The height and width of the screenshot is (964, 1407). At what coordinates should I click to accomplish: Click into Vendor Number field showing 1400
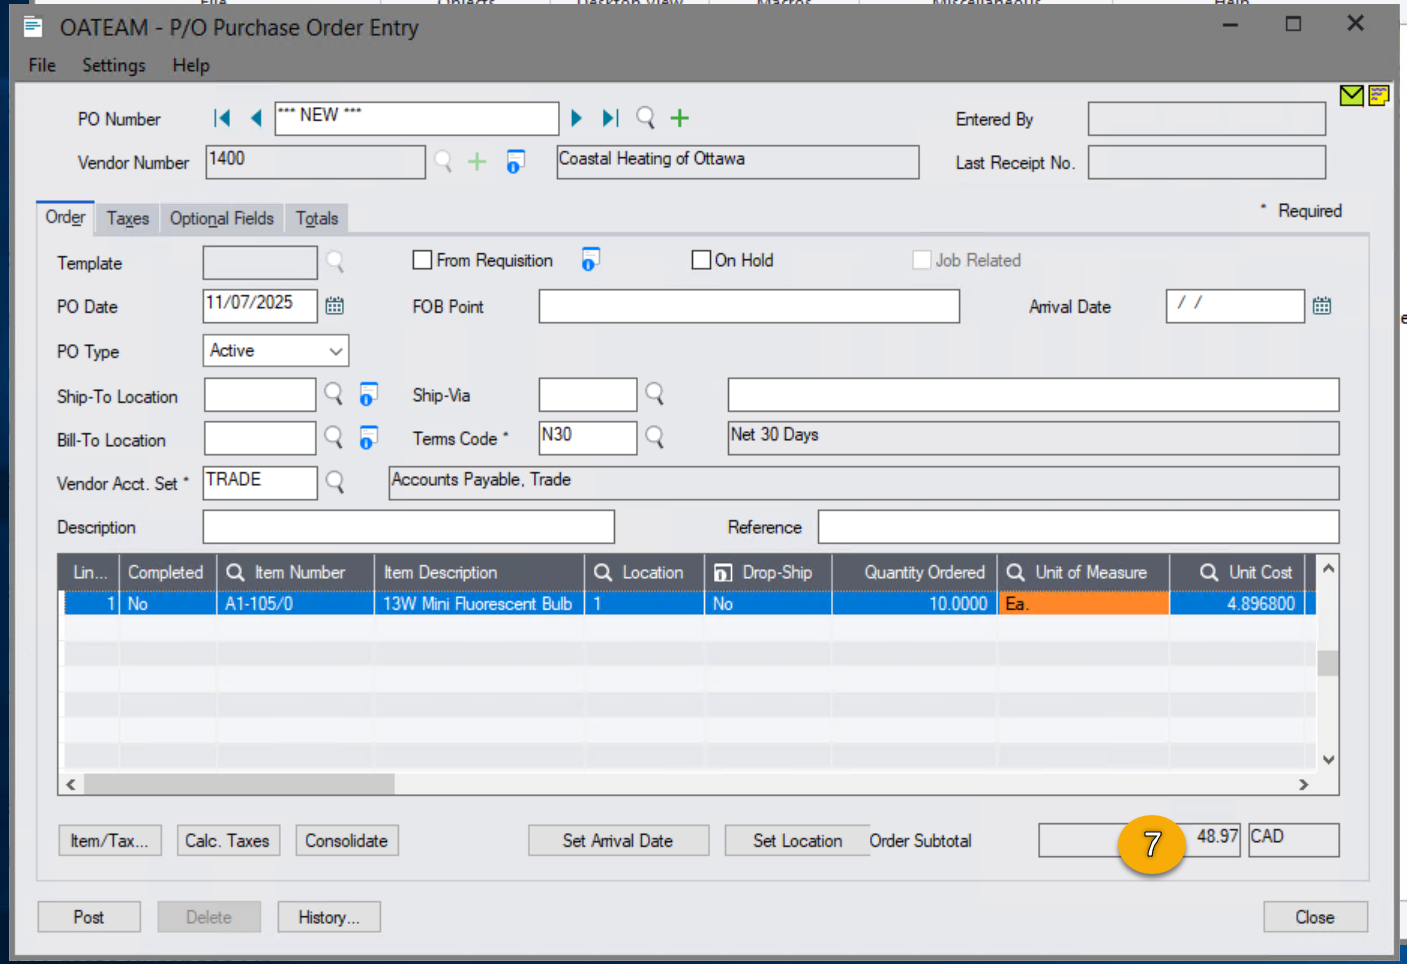[315, 162]
